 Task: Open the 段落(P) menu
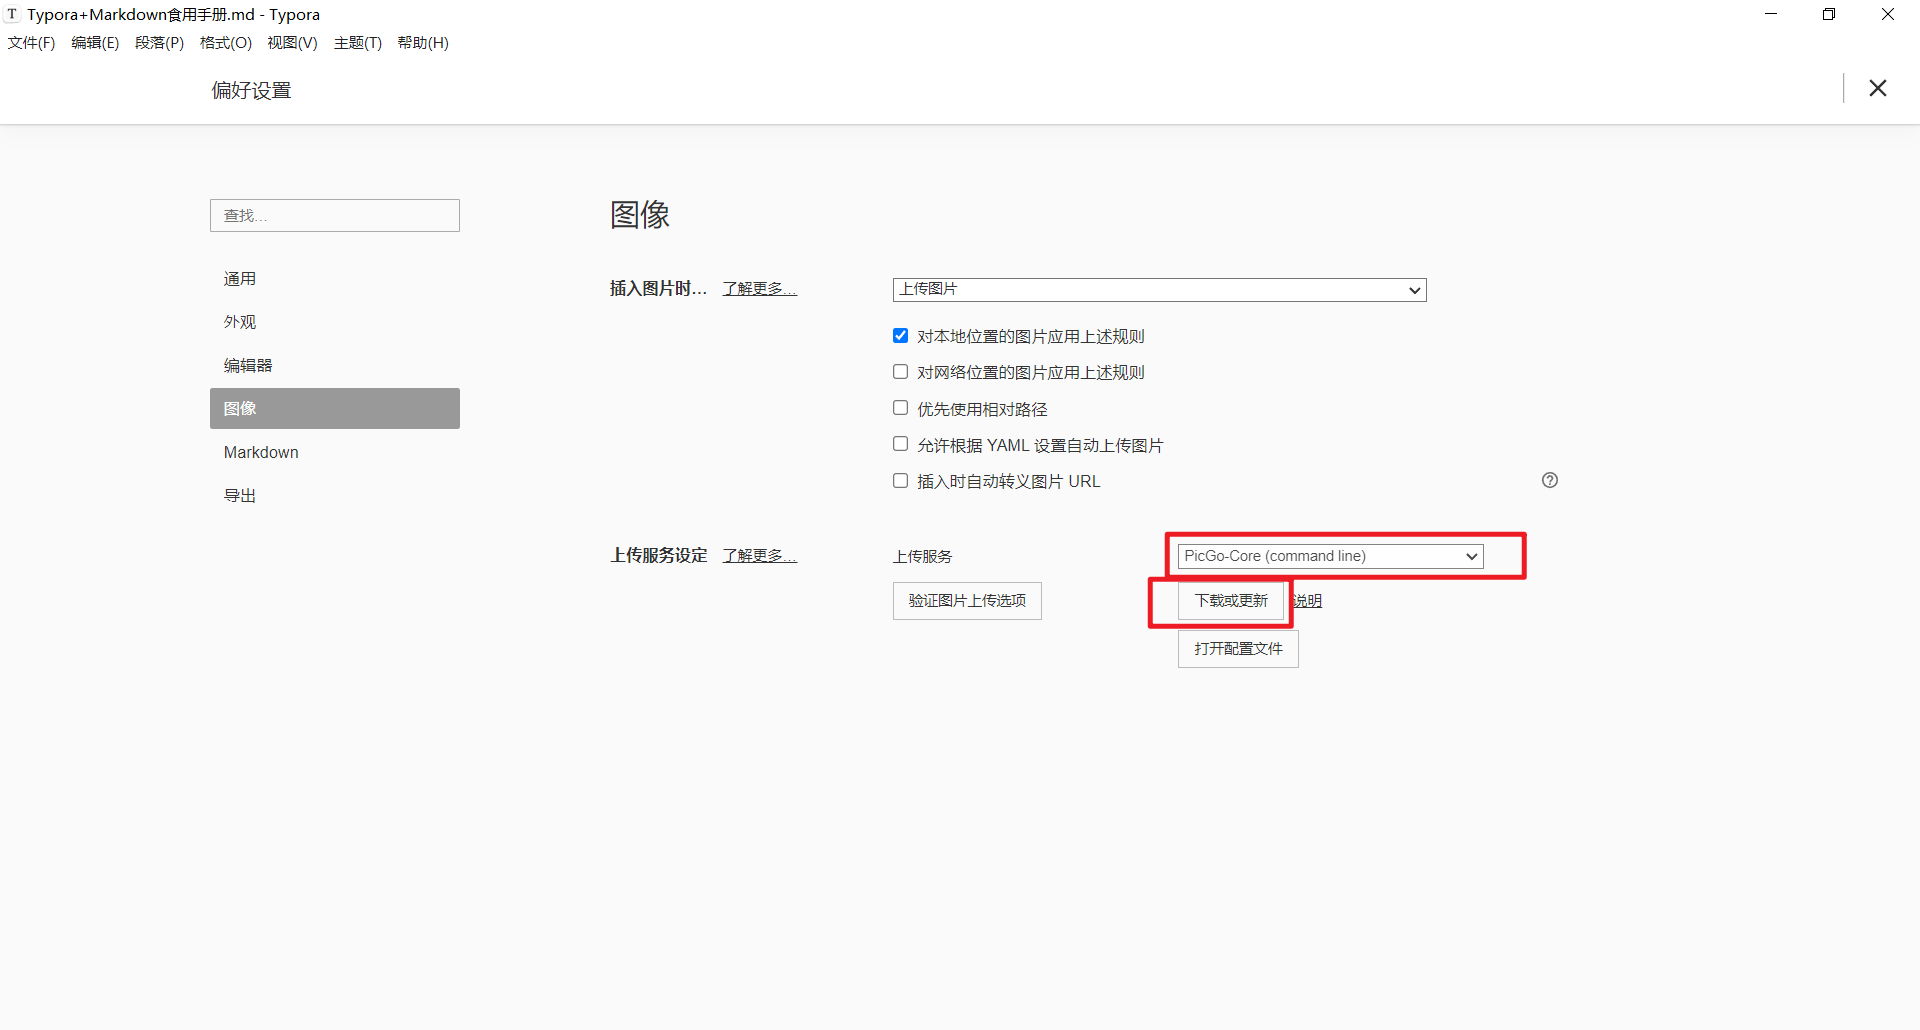(160, 43)
